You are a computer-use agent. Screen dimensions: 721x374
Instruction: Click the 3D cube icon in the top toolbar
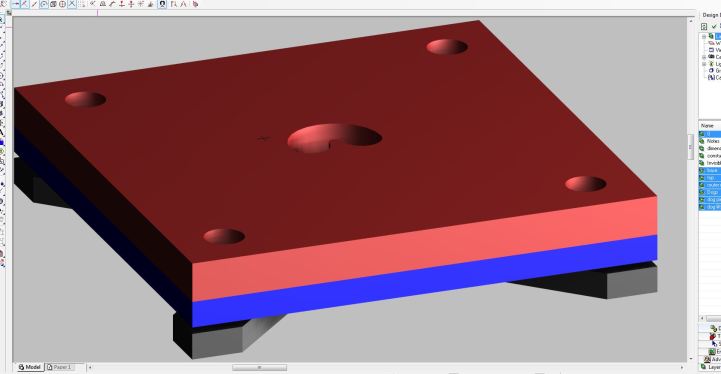pyautogui.click(x=53, y=4)
